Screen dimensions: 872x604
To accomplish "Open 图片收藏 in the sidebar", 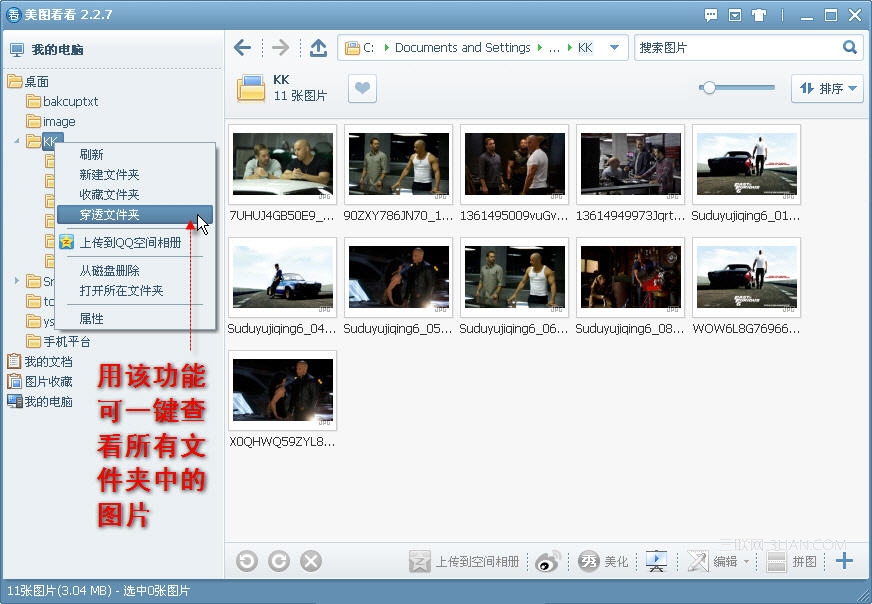I will pos(40,382).
